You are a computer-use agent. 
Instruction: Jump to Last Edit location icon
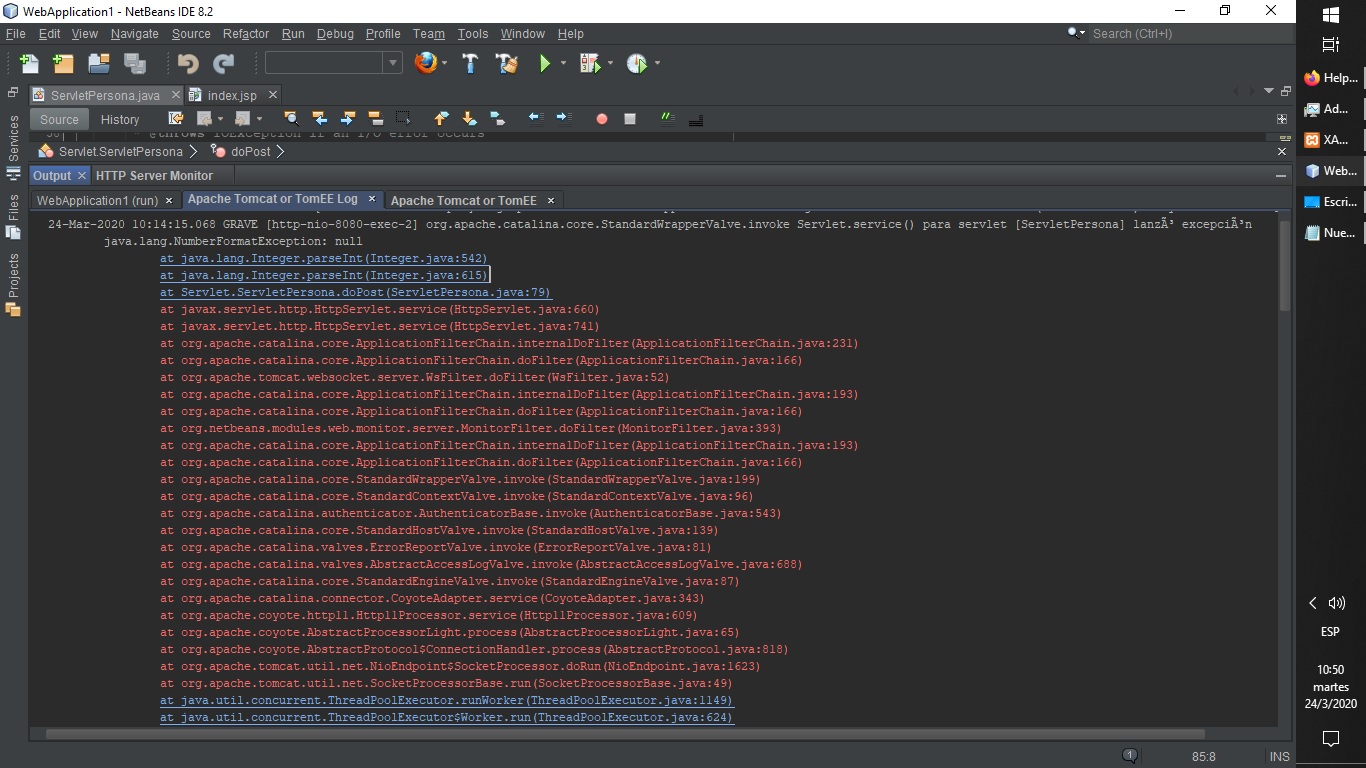pyautogui.click(x=176, y=118)
